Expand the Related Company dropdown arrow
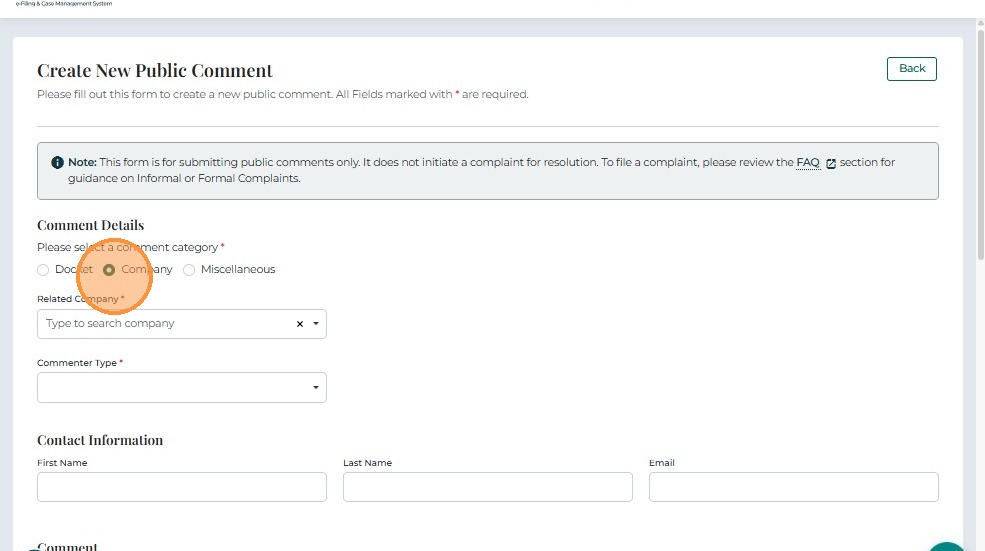The width and height of the screenshot is (985, 551). coord(316,324)
